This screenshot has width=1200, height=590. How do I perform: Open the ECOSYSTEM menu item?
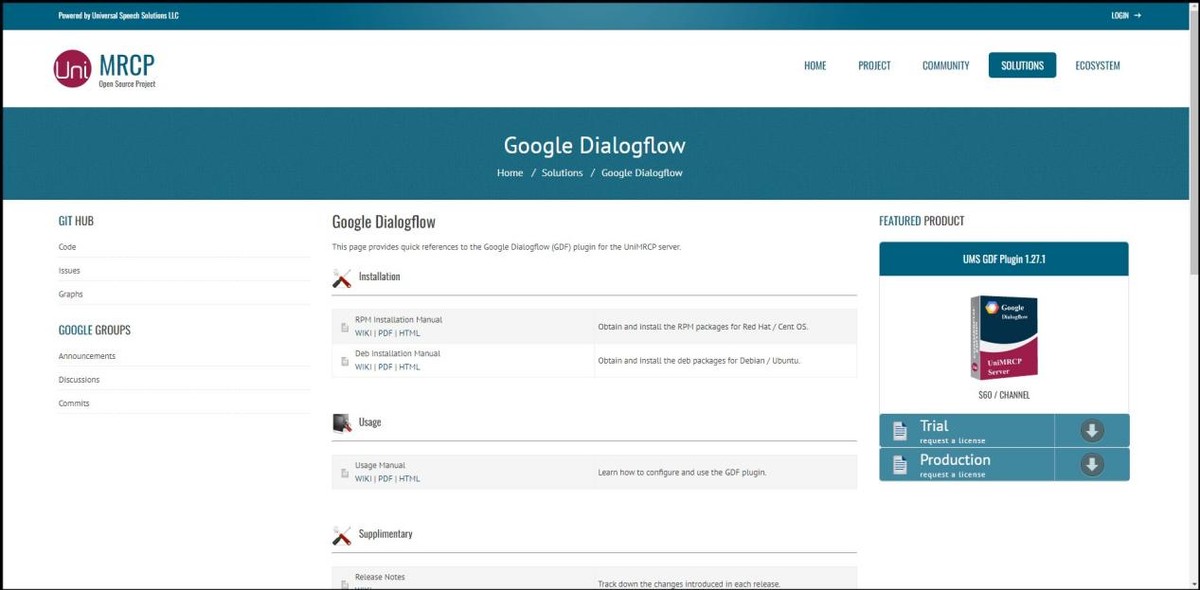click(1098, 66)
